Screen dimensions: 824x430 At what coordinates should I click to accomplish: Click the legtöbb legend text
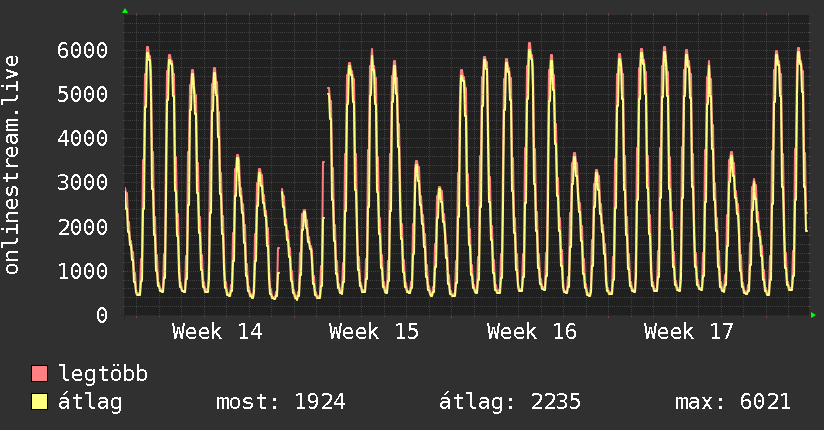[x=103, y=374]
